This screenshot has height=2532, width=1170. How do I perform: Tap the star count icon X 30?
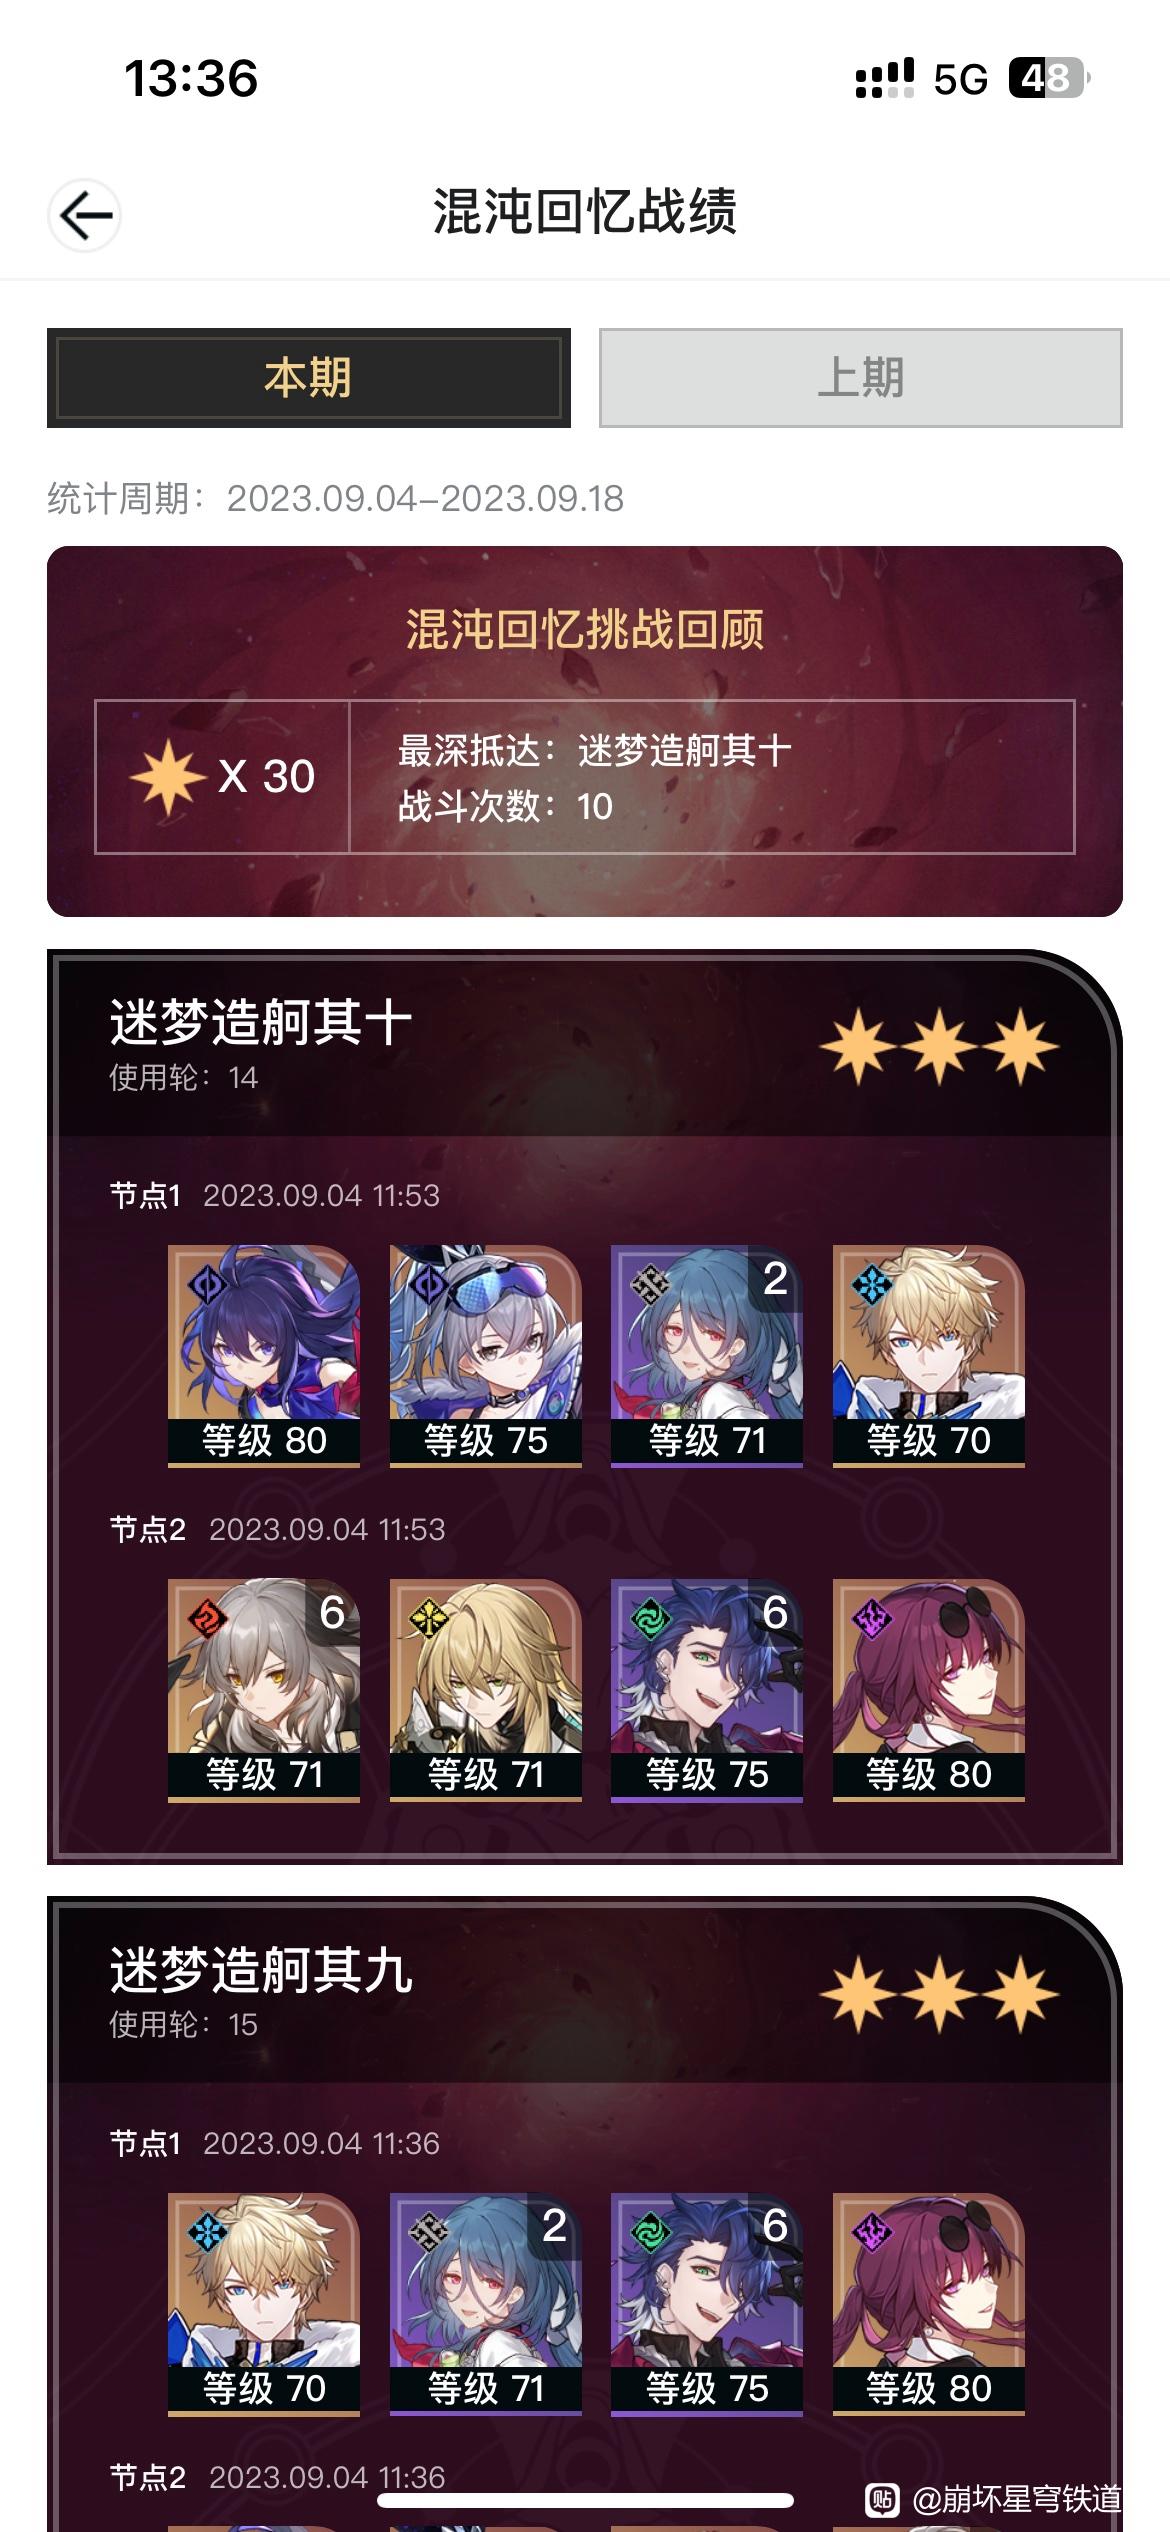point(222,777)
